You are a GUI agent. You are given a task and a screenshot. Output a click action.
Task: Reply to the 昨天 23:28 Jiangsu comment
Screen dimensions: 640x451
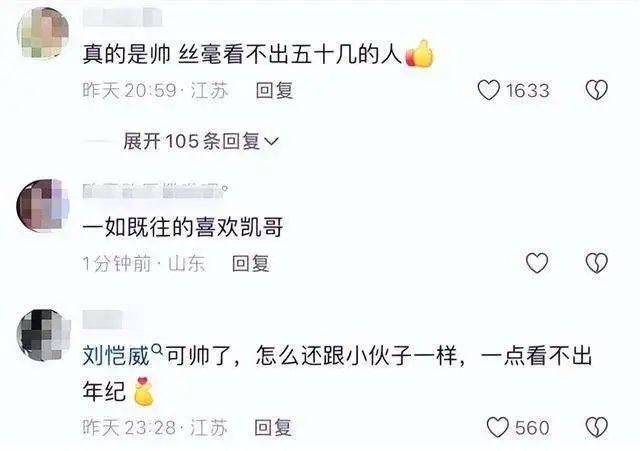point(273,428)
